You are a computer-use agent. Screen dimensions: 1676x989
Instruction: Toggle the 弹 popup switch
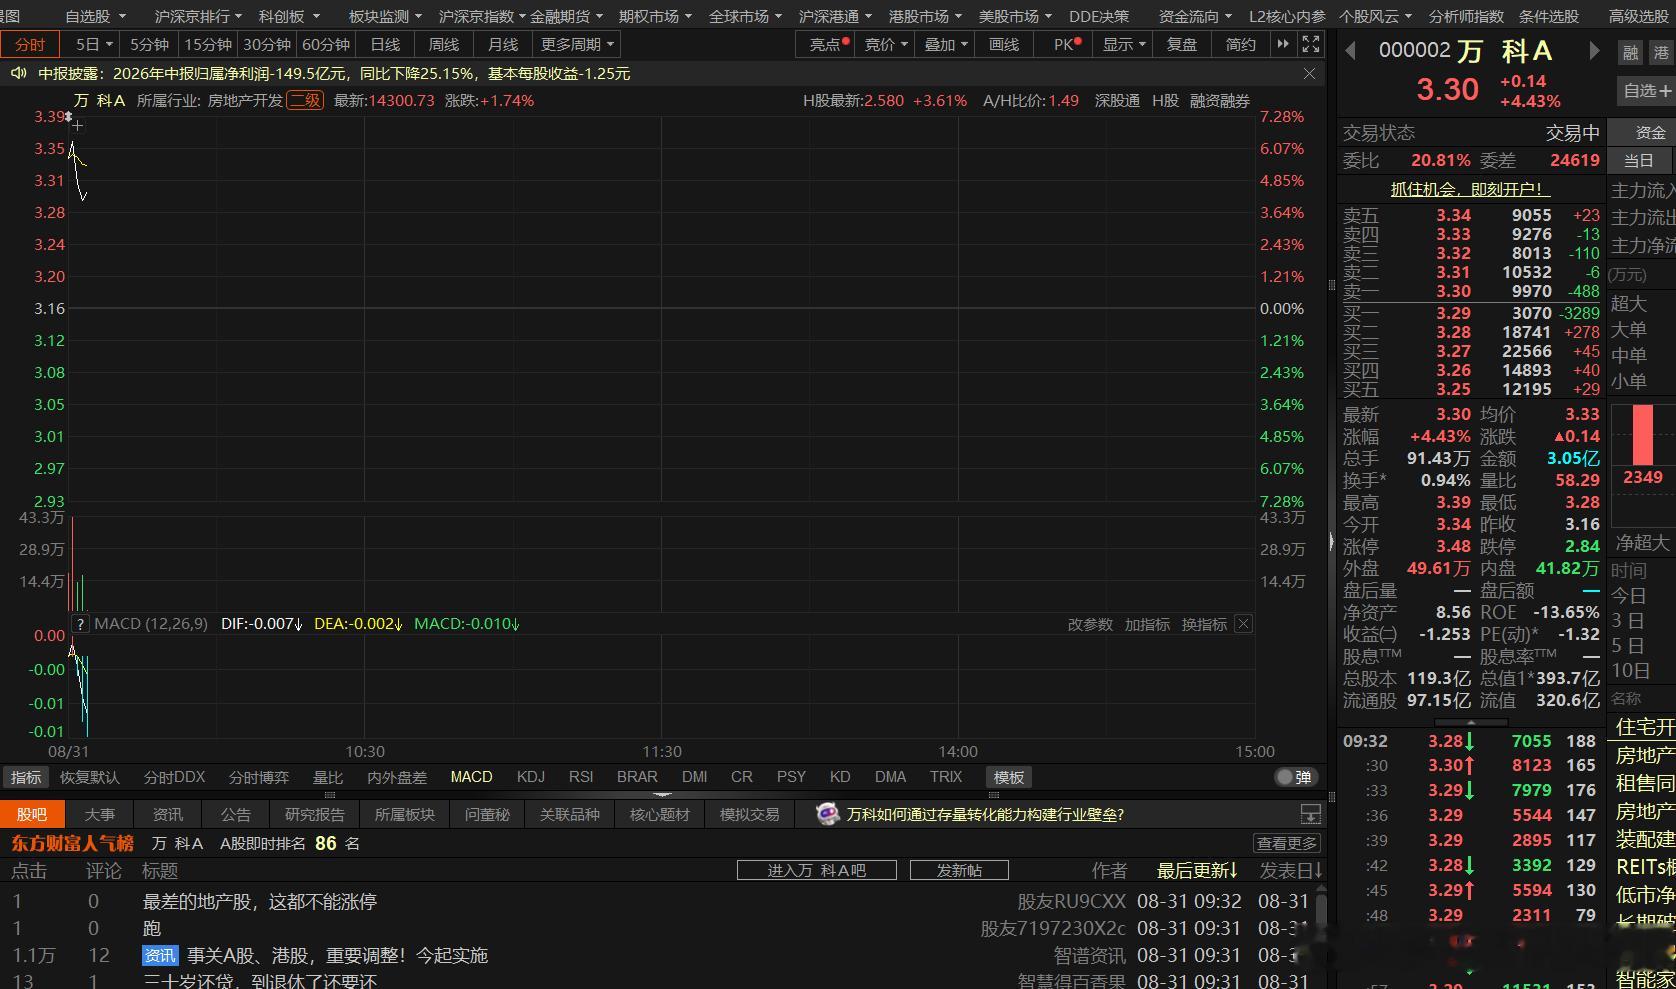(x=1294, y=777)
